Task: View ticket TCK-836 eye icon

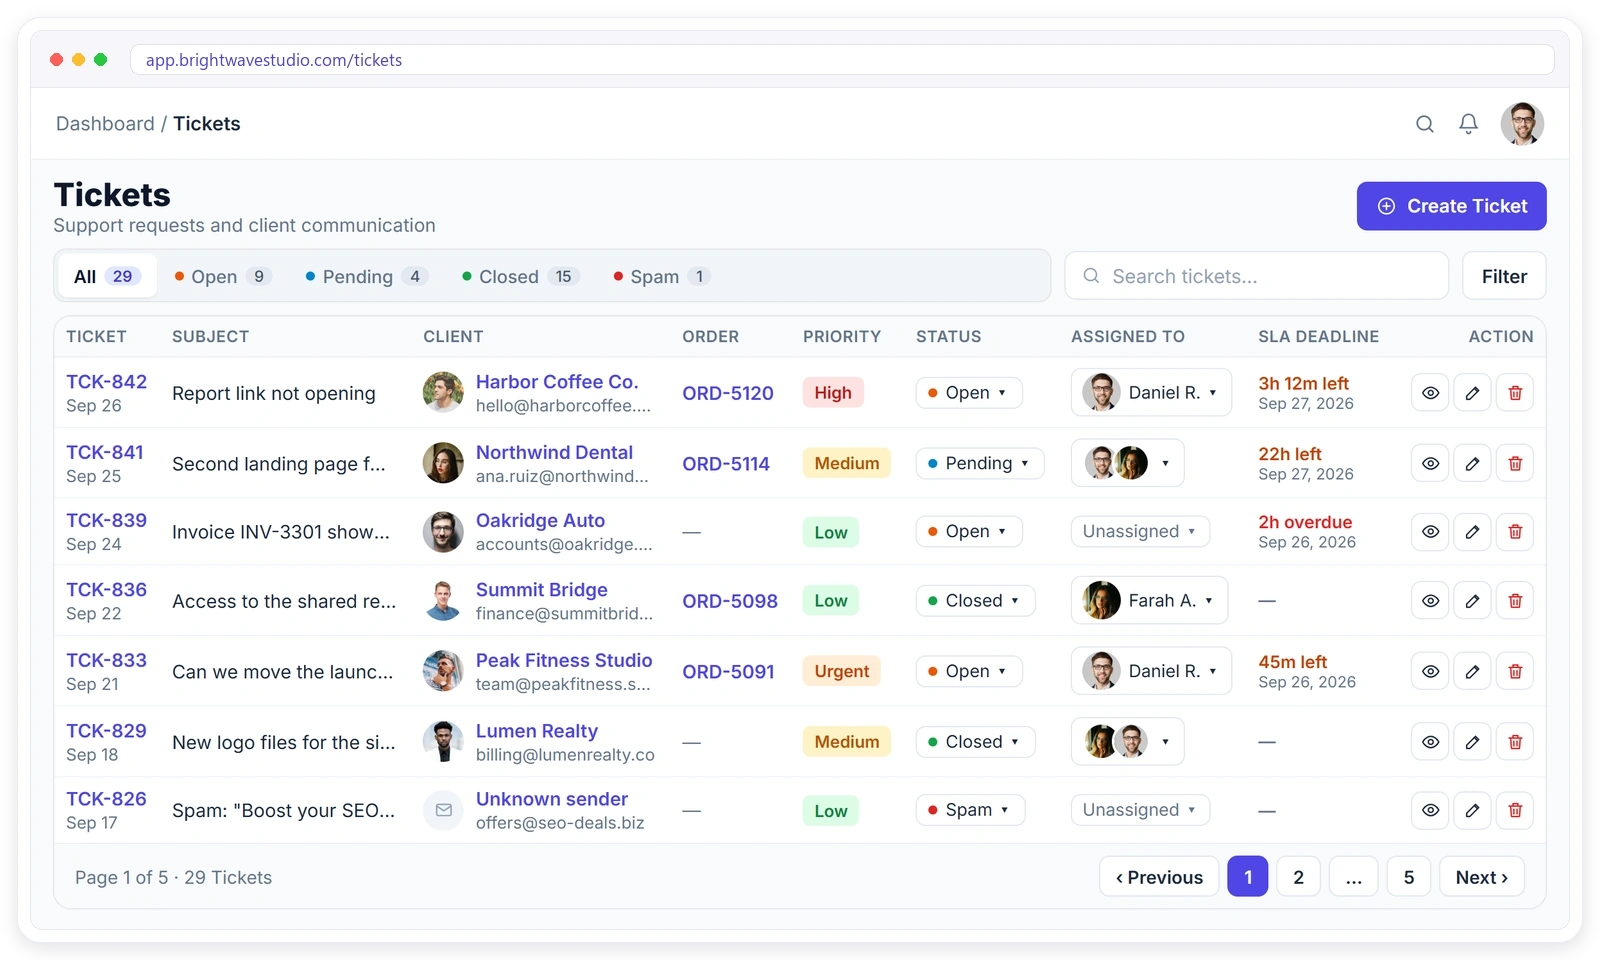Action: [x=1431, y=601]
